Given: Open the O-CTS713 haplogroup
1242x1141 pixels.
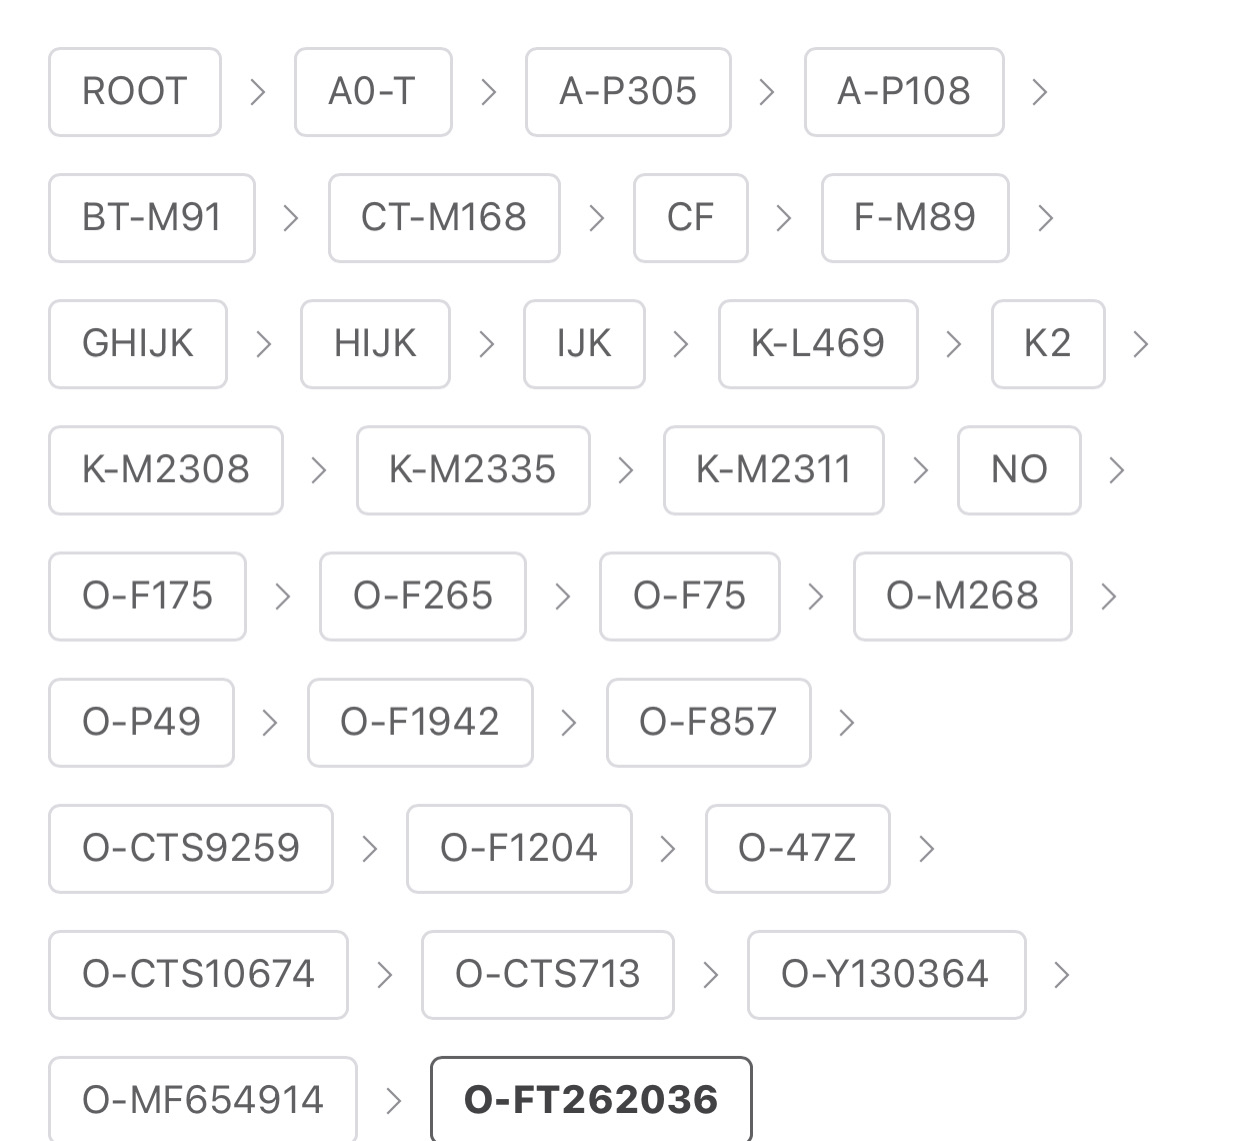Looking at the screenshot, I should [x=547, y=974].
